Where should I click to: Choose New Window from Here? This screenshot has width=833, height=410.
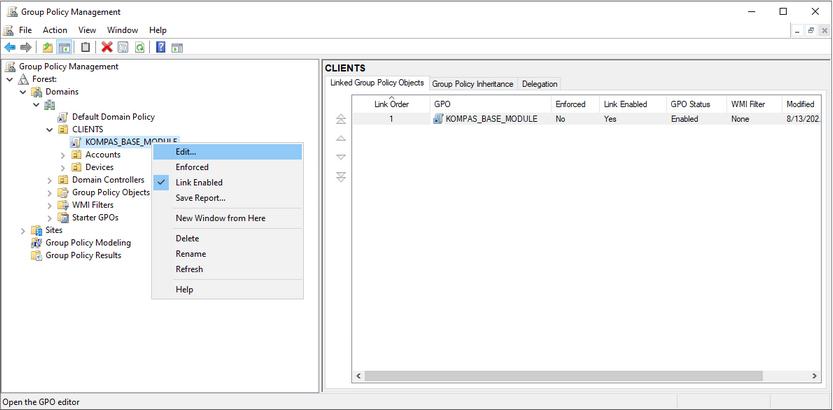(x=227, y=218)
